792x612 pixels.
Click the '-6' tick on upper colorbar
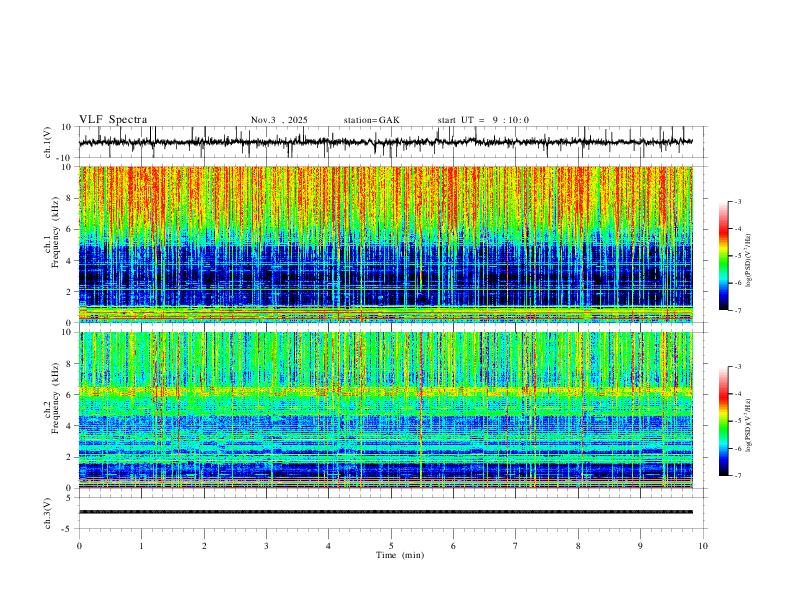tap(738, 283)
